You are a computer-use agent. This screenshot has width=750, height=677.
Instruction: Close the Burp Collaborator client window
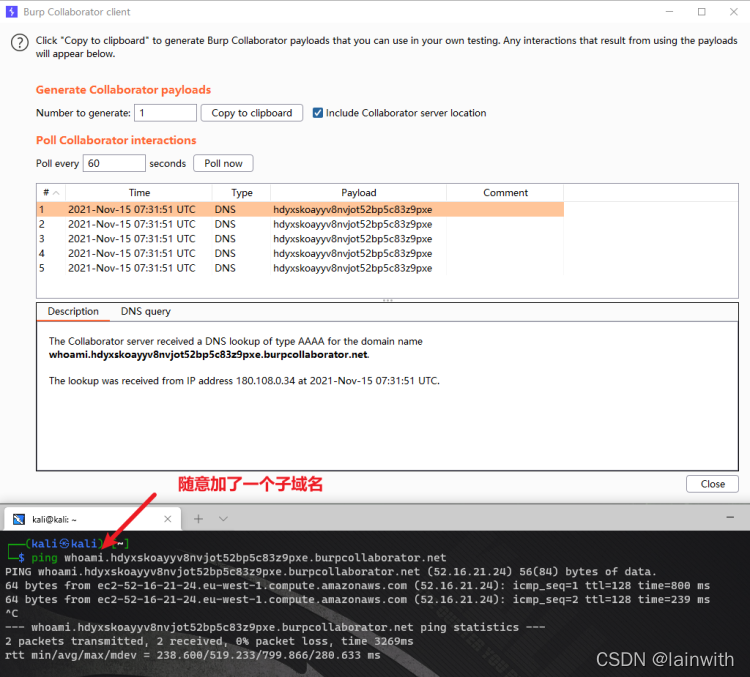733,11
